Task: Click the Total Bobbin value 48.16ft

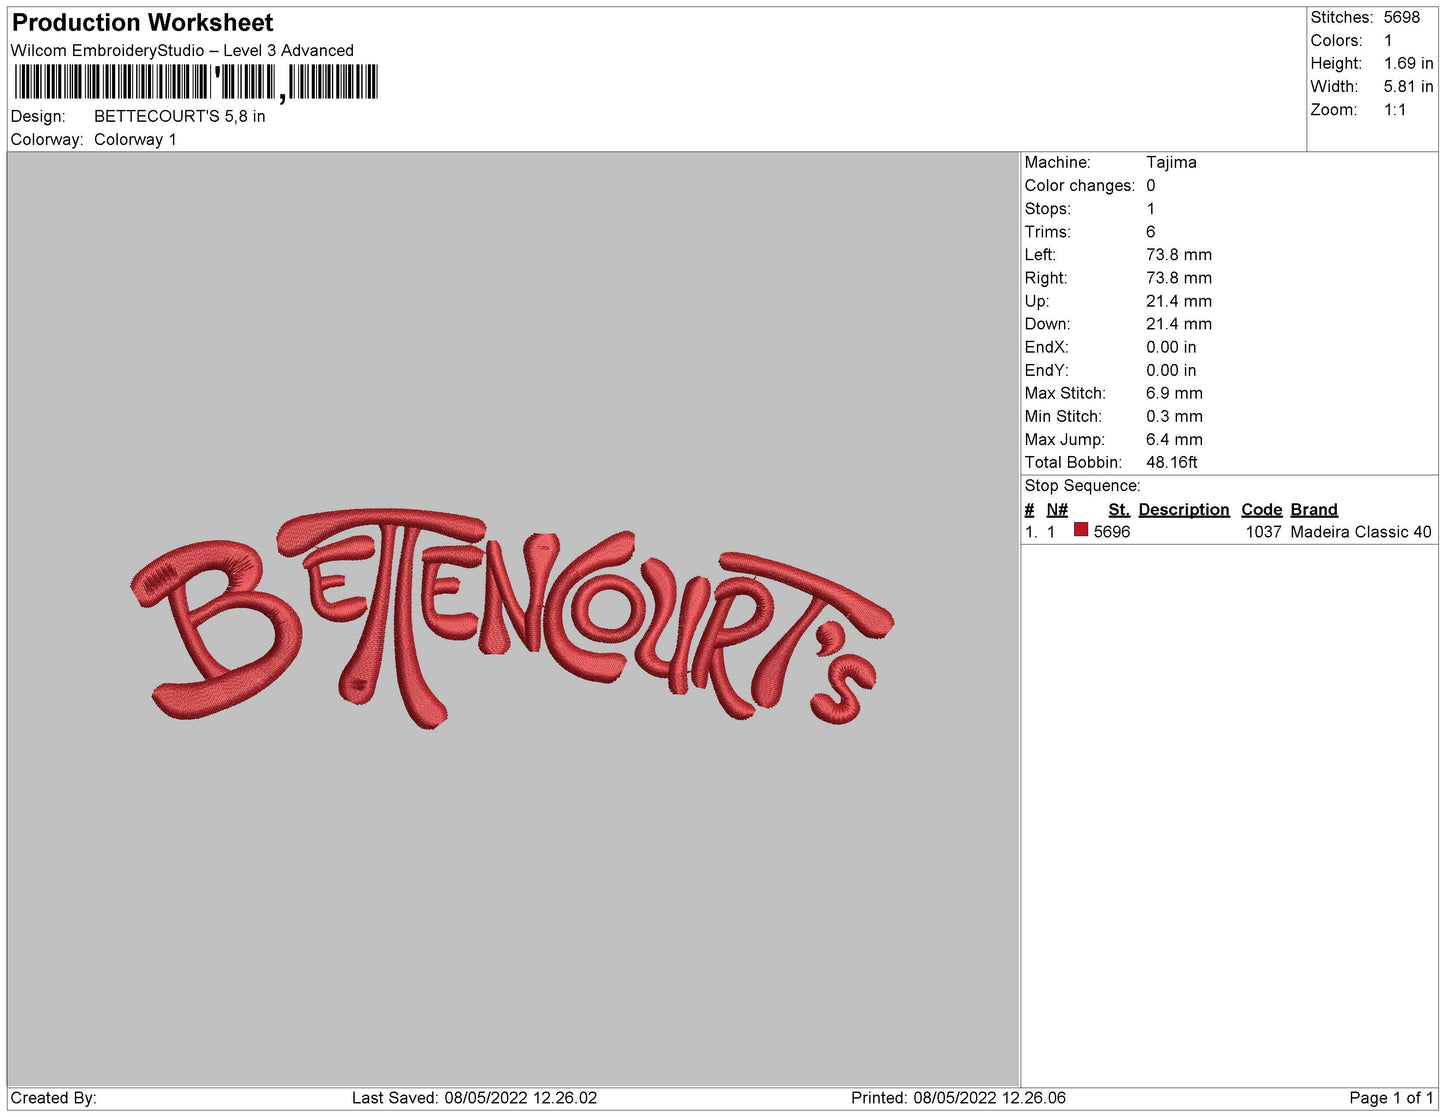Action: coord(1172,462)
